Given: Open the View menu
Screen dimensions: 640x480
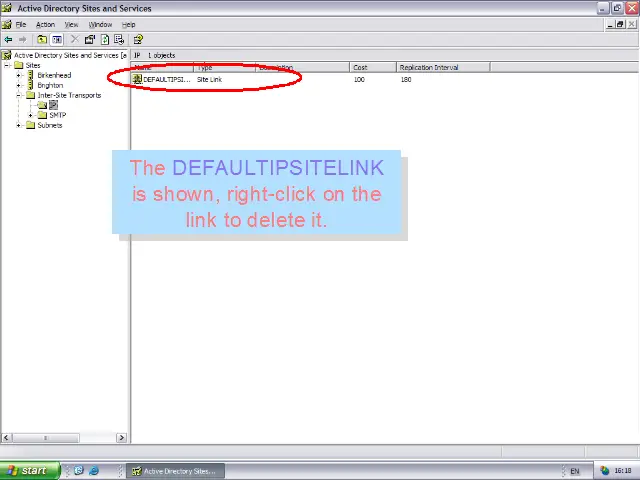Looking at the screenshot, I should pos(71,24).
